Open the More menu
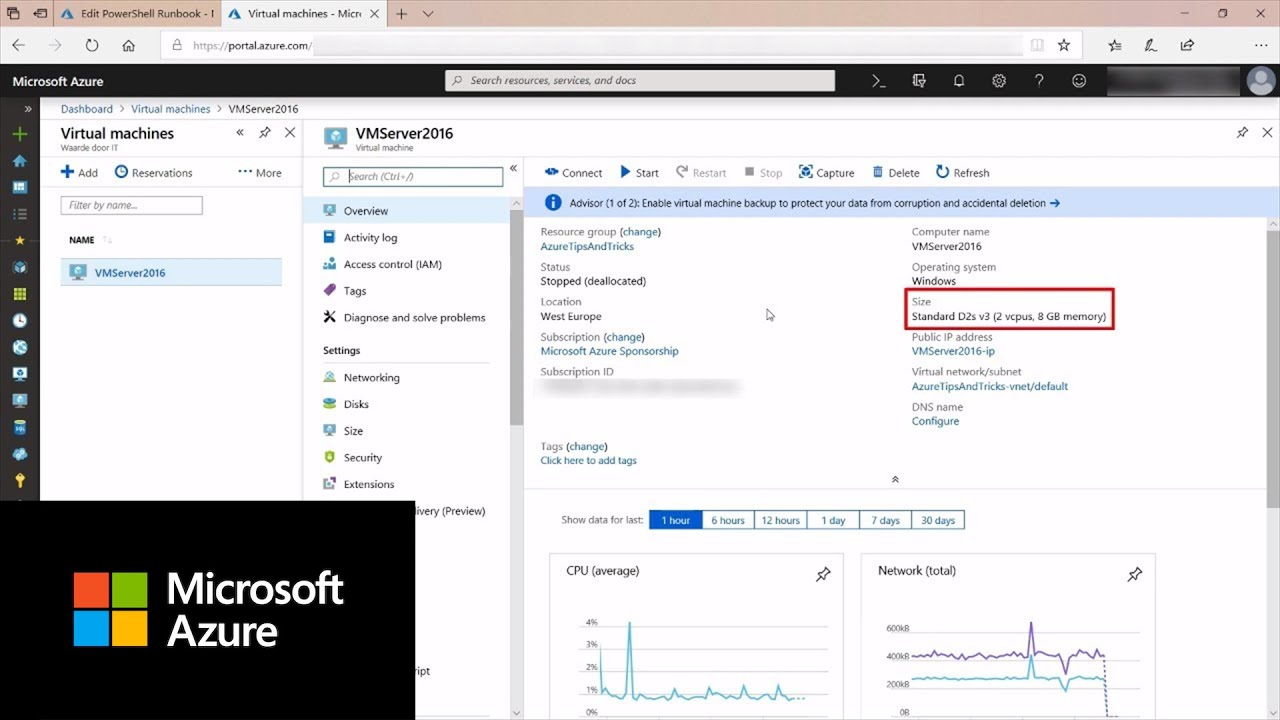This screenshot has height=720, width=1280. [x=260, y=173]
